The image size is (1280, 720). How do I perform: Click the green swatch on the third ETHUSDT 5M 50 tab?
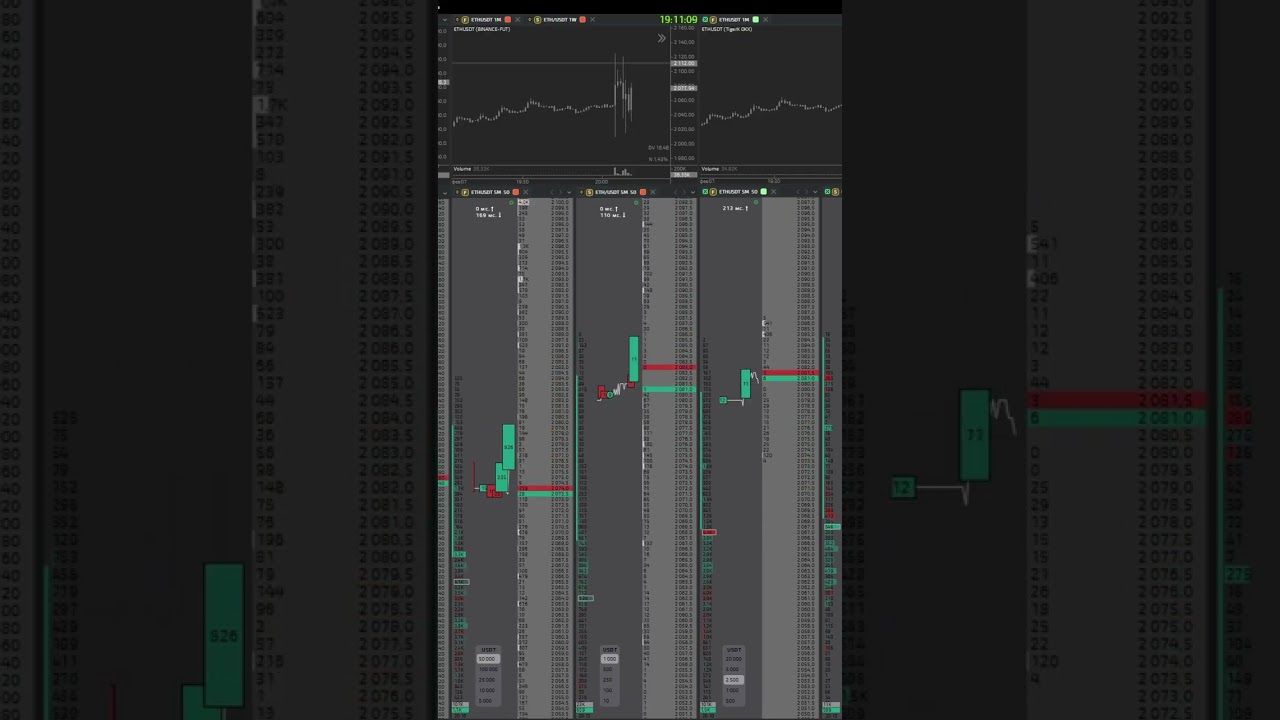764,192
